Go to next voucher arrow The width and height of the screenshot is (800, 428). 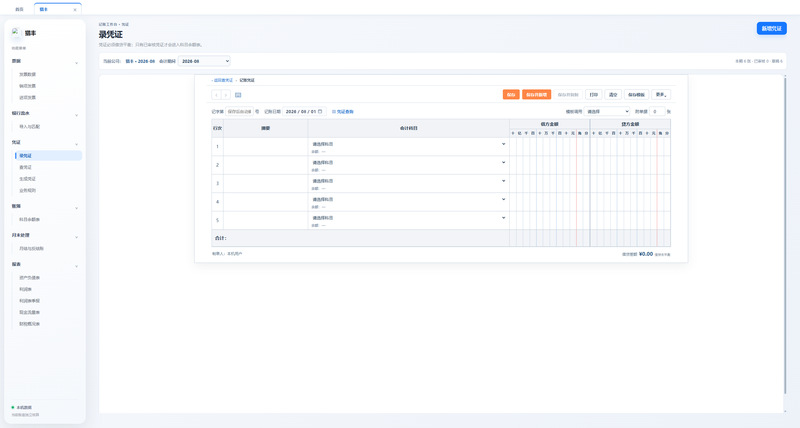[x=226, y=95]
